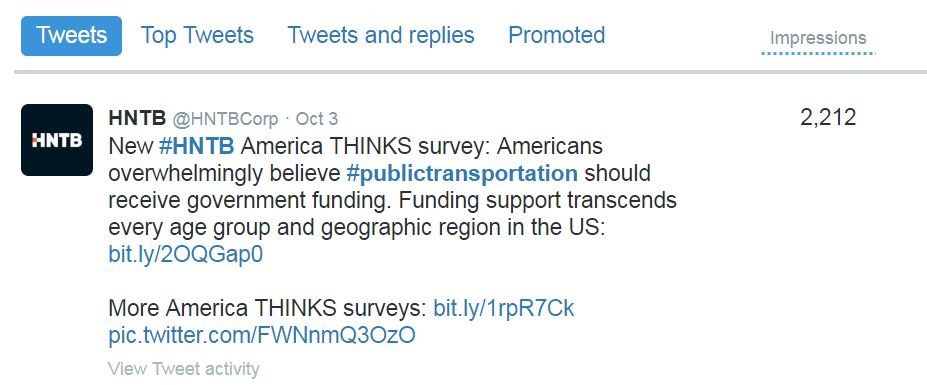This screenshot has width=927, height=385.
Task: Open the HNTB display name link
Action: point(137,118)
